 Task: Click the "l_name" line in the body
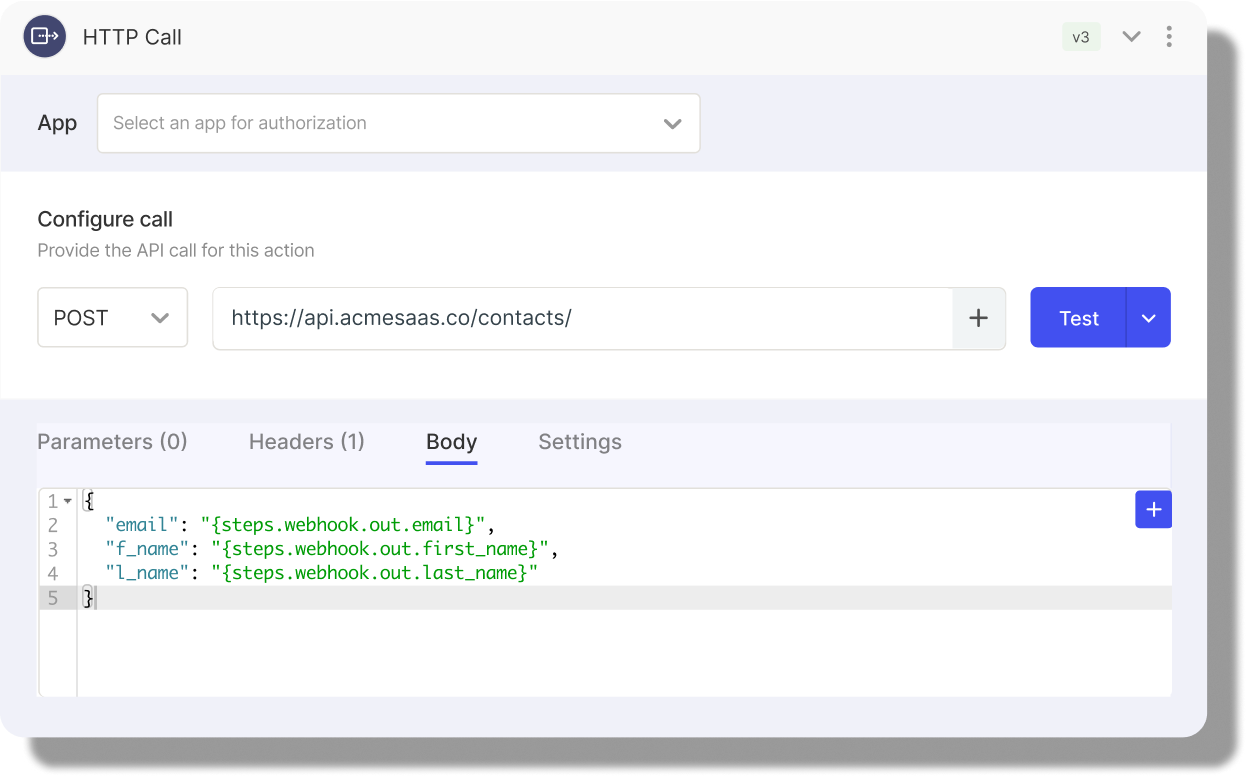[321, 573]
